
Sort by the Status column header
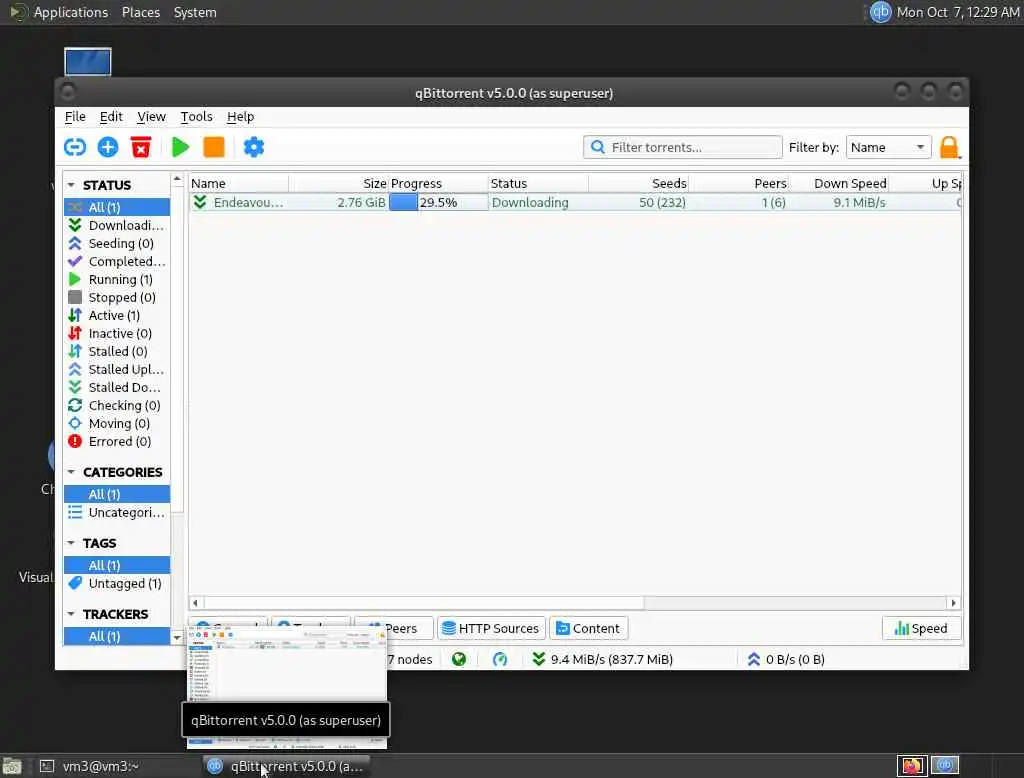[538, 184]
